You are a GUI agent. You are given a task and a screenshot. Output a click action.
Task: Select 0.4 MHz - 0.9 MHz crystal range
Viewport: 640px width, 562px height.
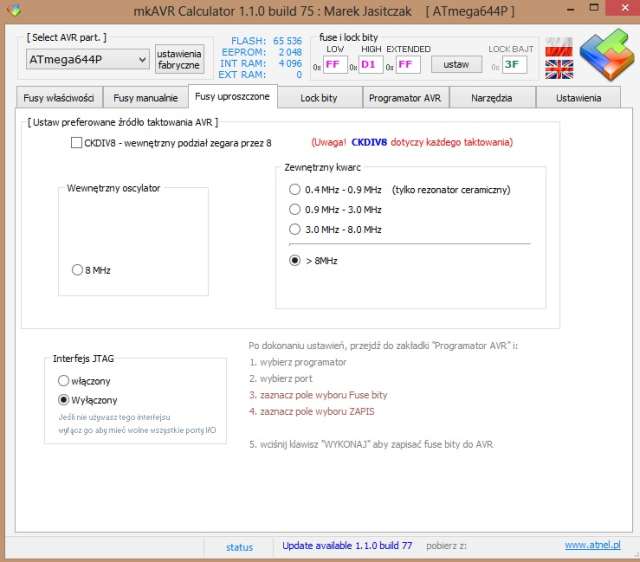click(294, 189)
